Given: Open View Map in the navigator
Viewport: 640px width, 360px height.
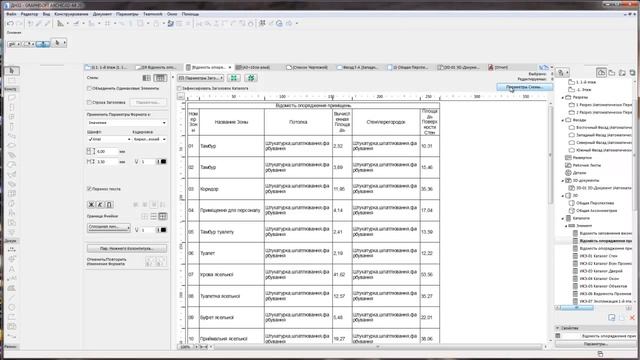Looking at the screenshot, I should coord(612,72).
